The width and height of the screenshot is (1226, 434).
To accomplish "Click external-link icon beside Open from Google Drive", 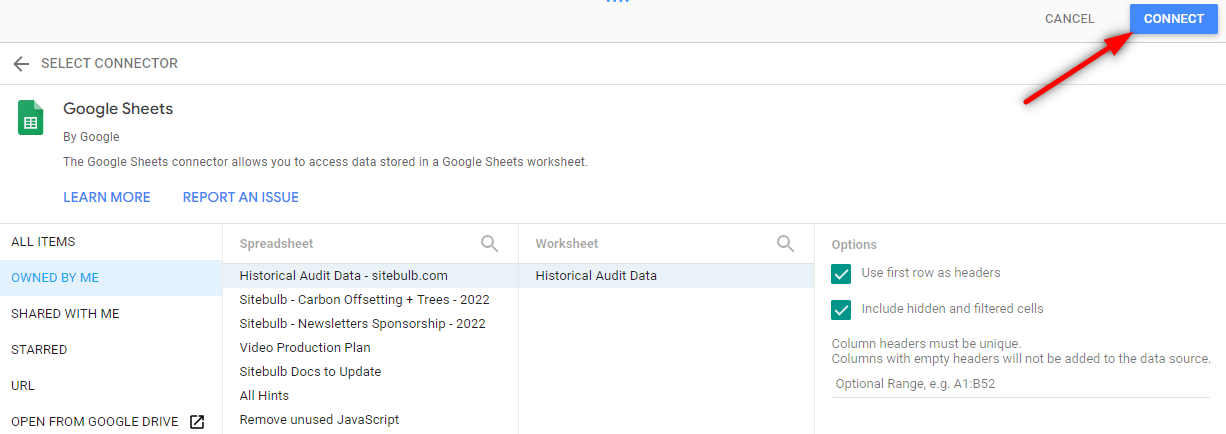I will (197, 422).
